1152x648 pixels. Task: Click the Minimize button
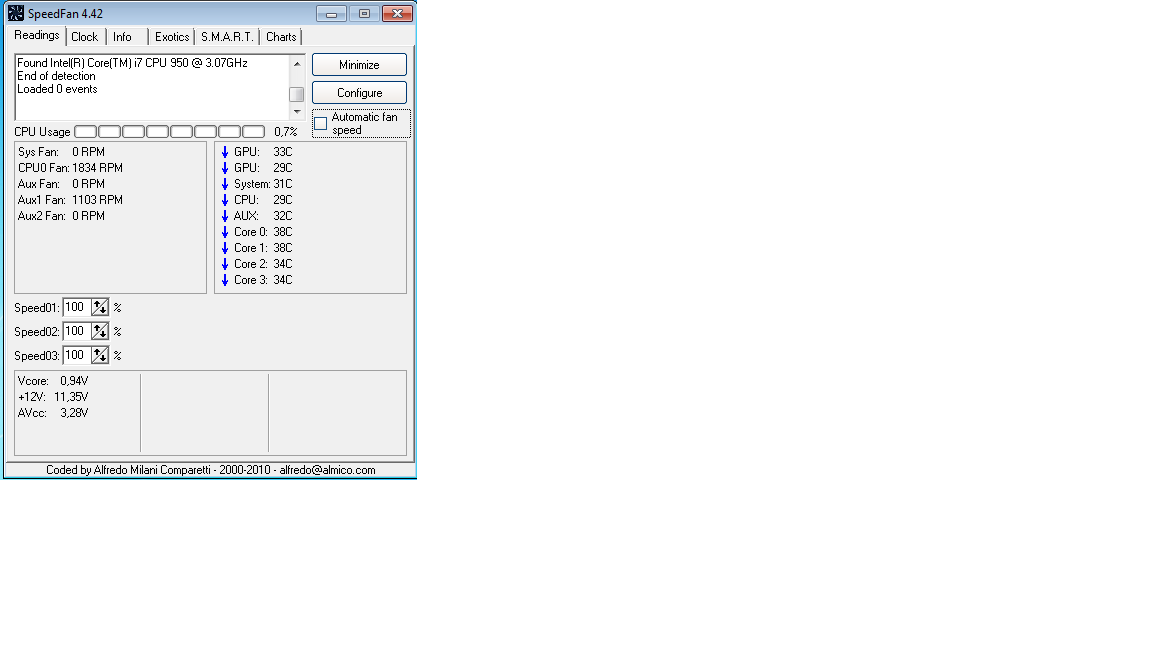pos(359,65)
